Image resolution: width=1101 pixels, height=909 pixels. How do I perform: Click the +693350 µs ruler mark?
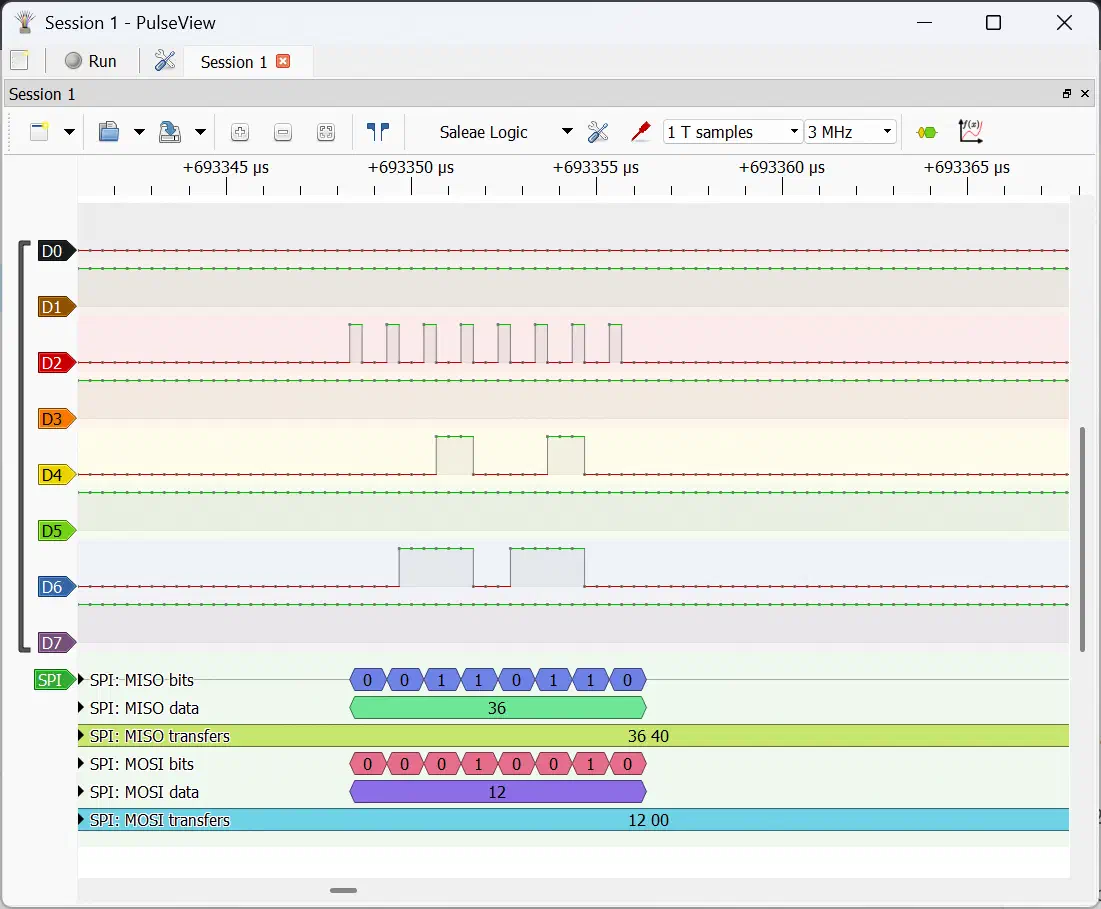point(411,168)
